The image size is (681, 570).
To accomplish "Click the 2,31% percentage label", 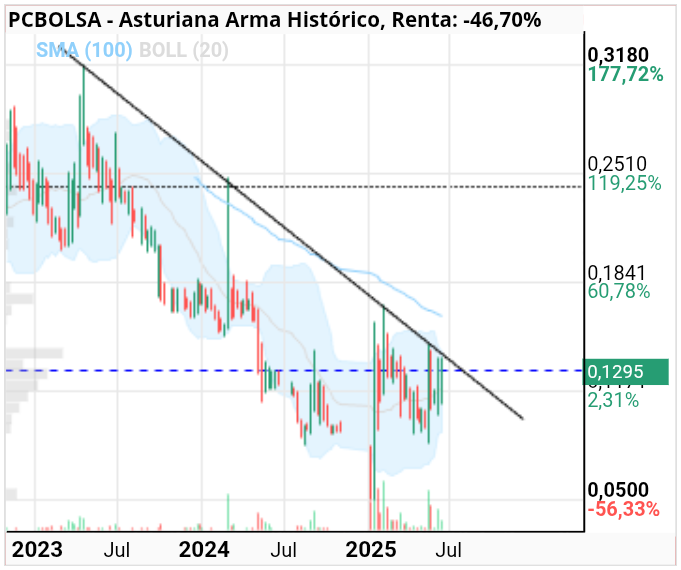I will (x=613, y=400).
